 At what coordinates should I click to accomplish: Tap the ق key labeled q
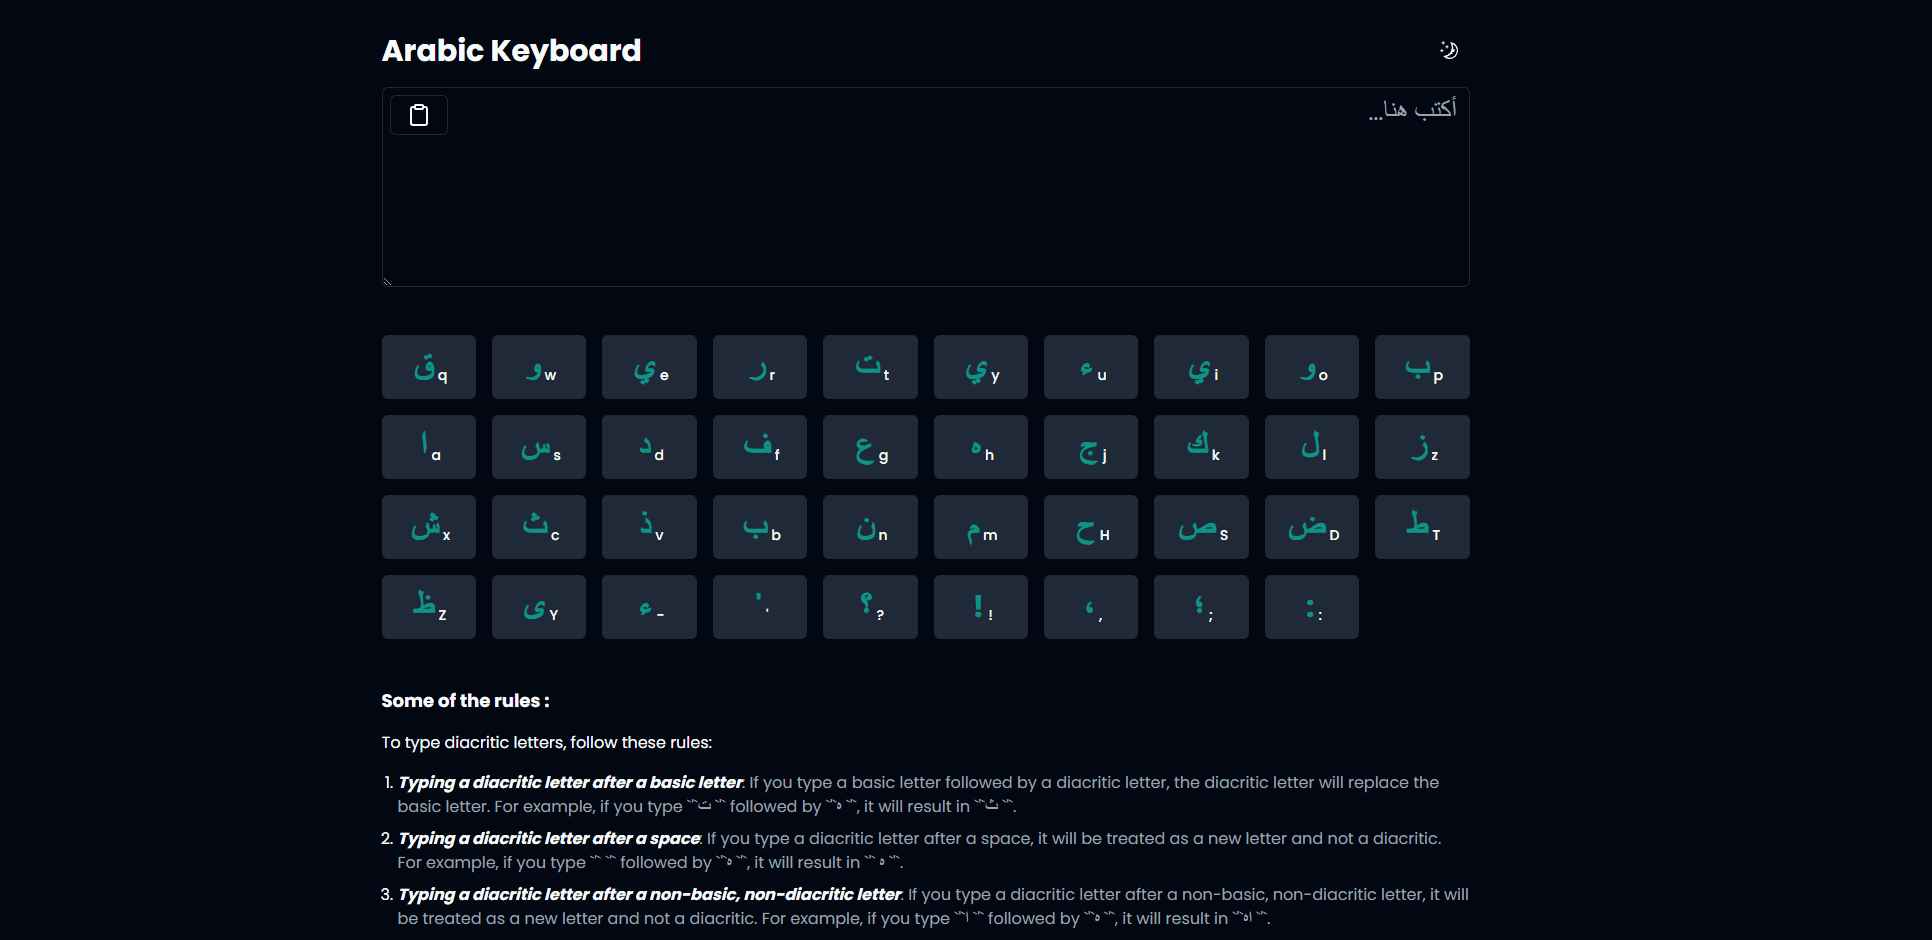tap(429, 367)
